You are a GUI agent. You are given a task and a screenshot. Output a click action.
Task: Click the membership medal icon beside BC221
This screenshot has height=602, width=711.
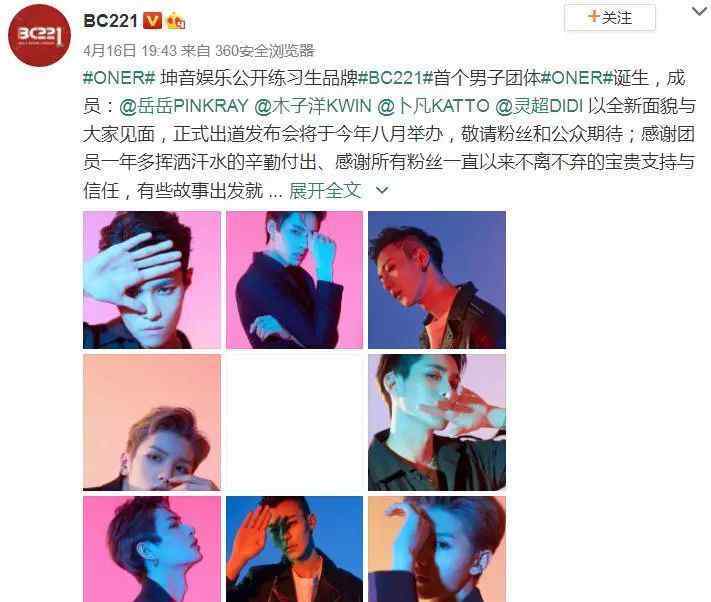coord(176,21)
